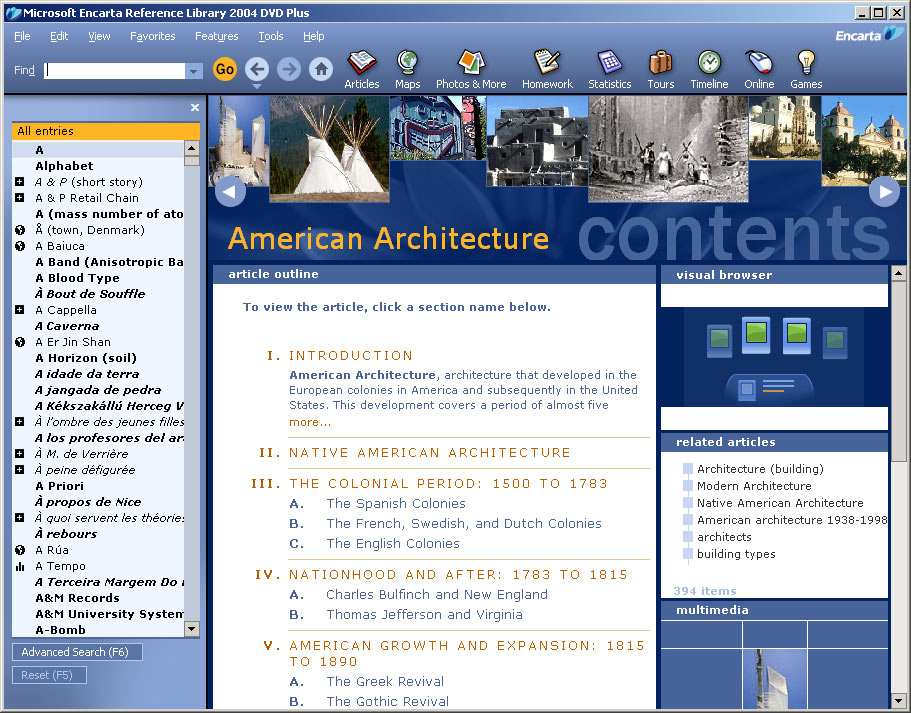This screenshot has height=713, width=911.
Task: Select the Alphabet entry
Action: pos(64,166)
